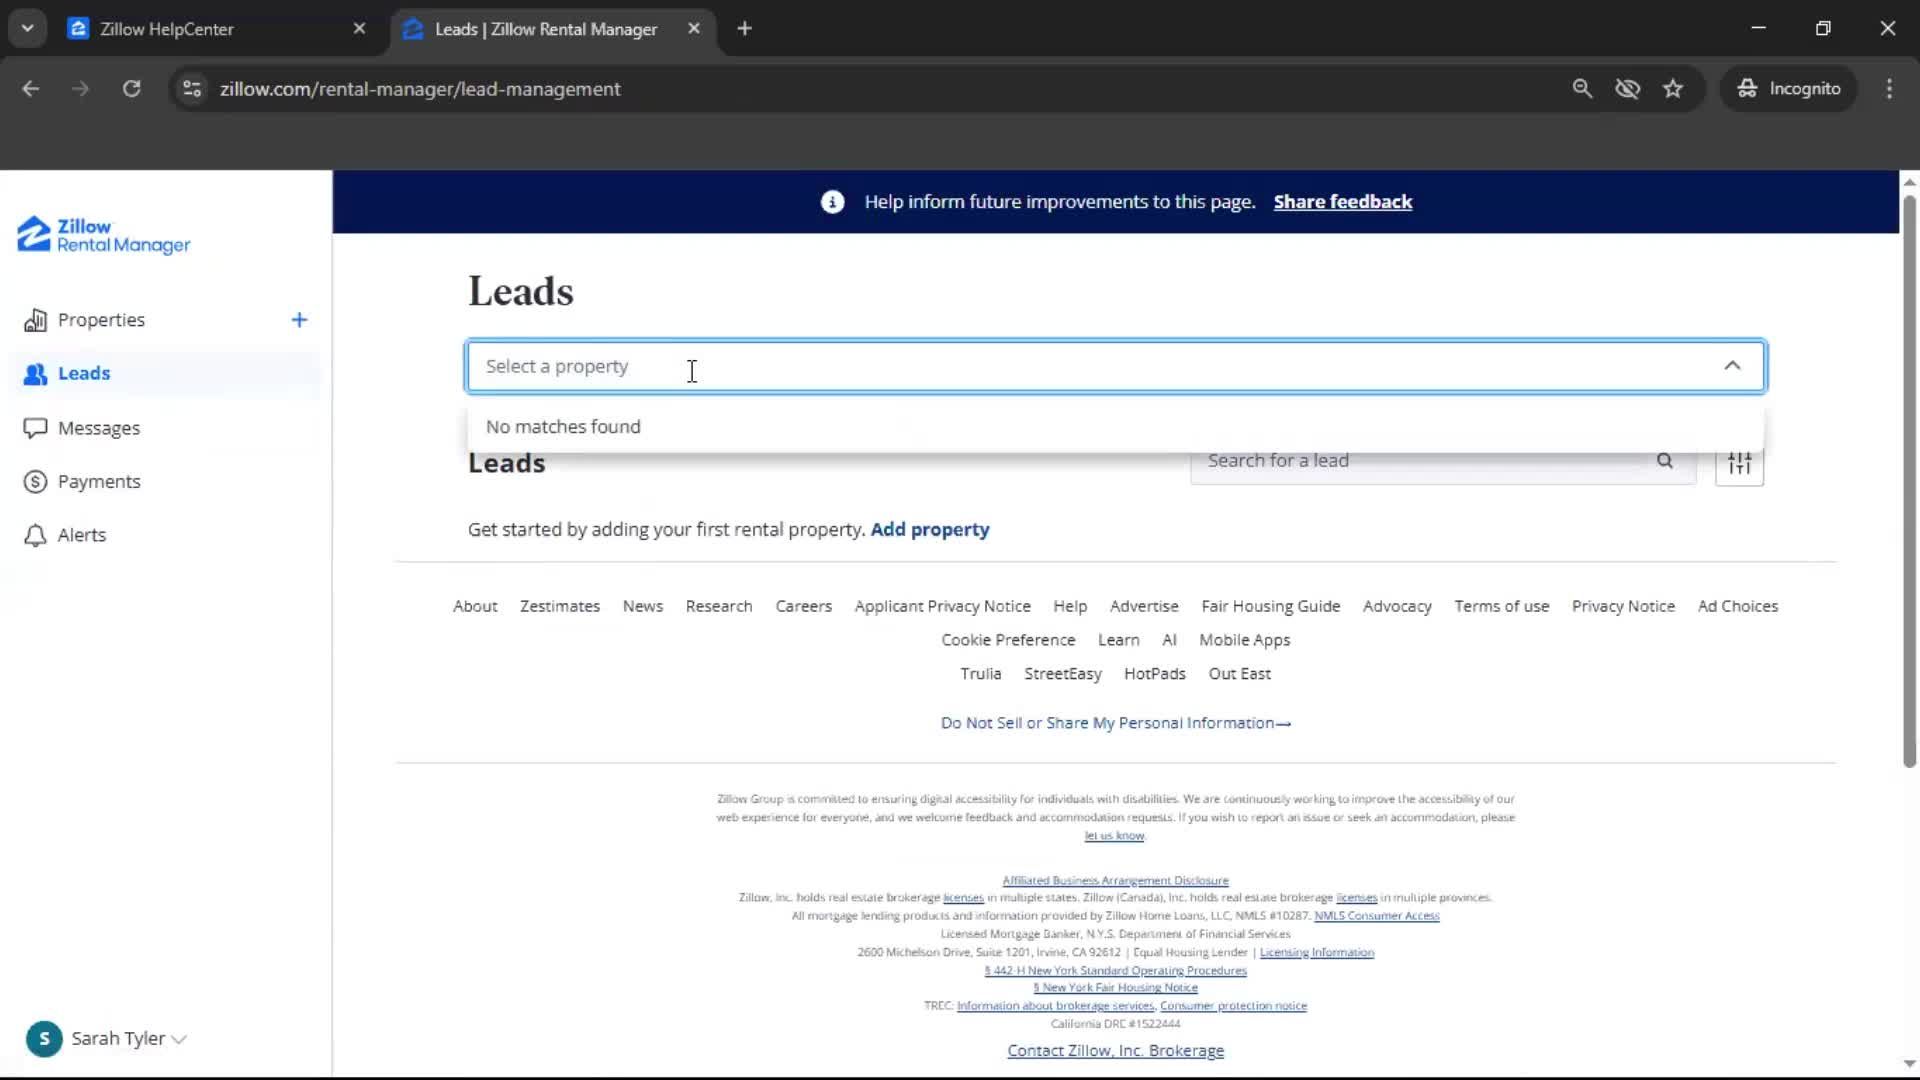Open Messages from the sidebar
The image size is (1920, 1080).
[x=99, y=427]
